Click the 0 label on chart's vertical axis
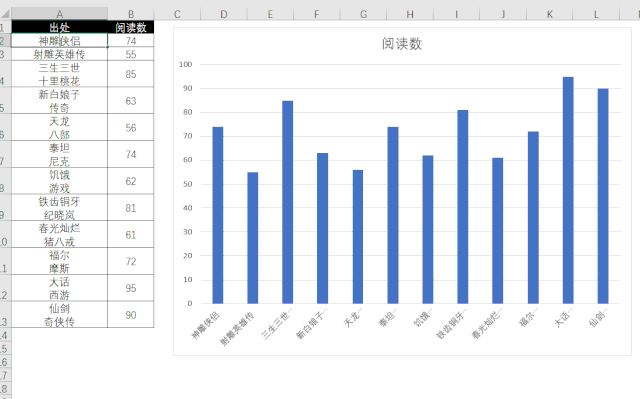Viewport: 640px width, 399px height. tap(190, 303)
